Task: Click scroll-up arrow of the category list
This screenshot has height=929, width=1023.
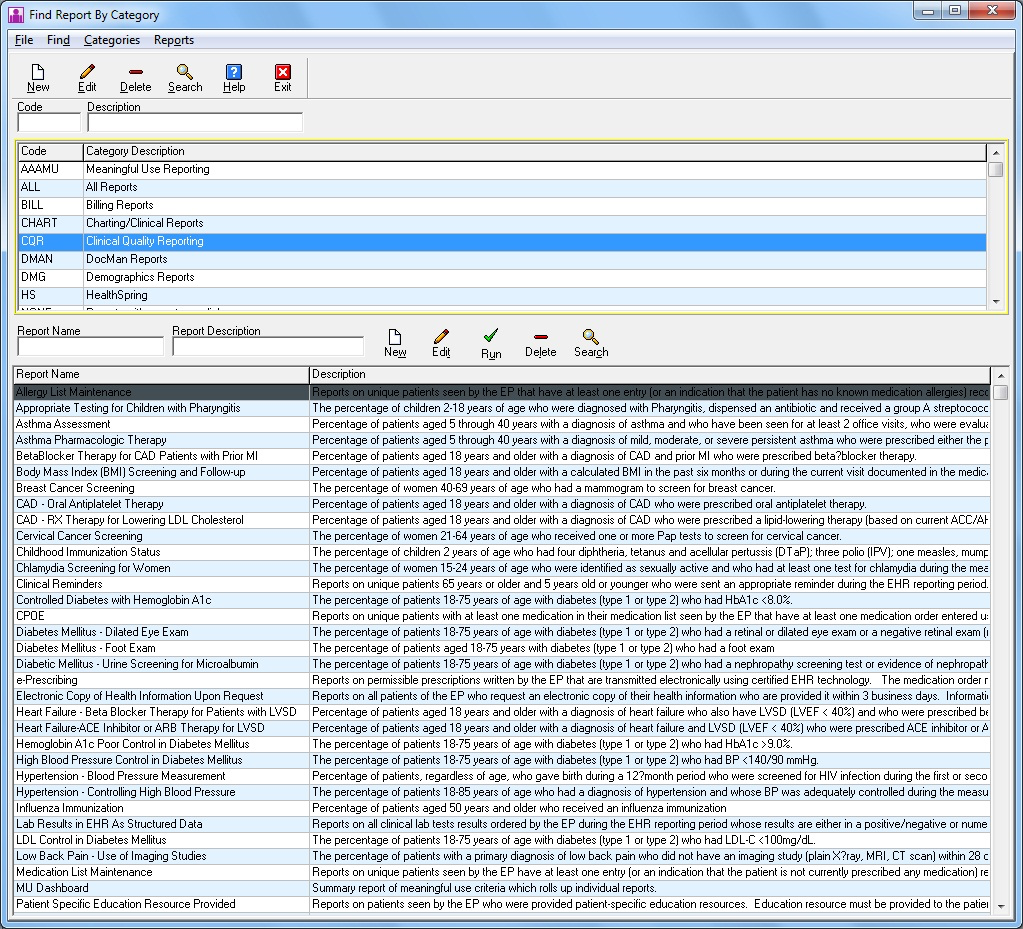Action: (996, 153)
